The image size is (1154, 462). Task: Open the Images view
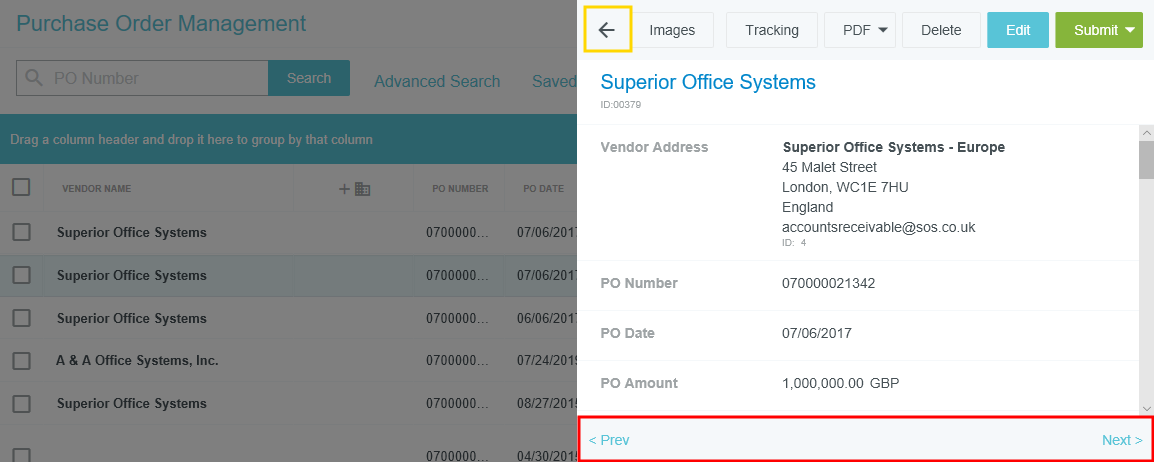[x=672, y=30]
